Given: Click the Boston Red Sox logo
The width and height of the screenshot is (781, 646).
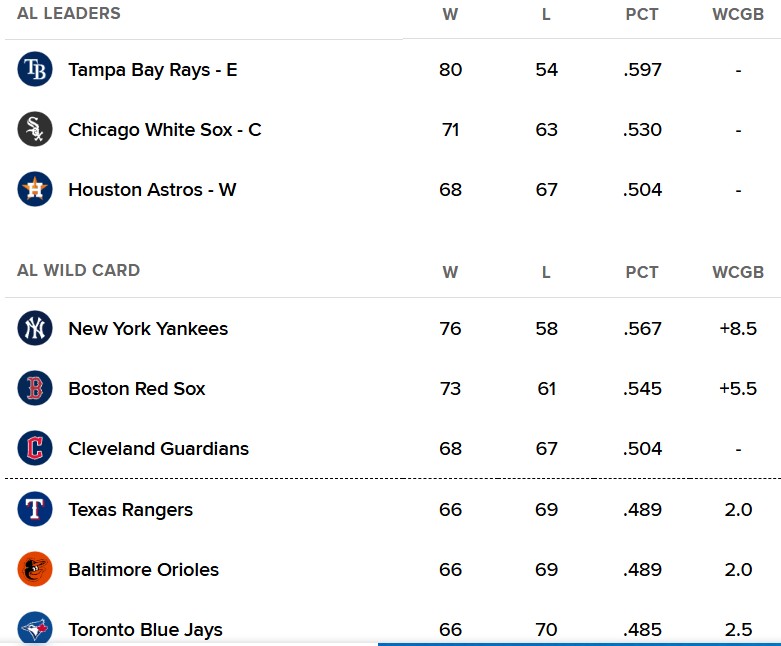Looking at the screenshot, I should point(35,388).
